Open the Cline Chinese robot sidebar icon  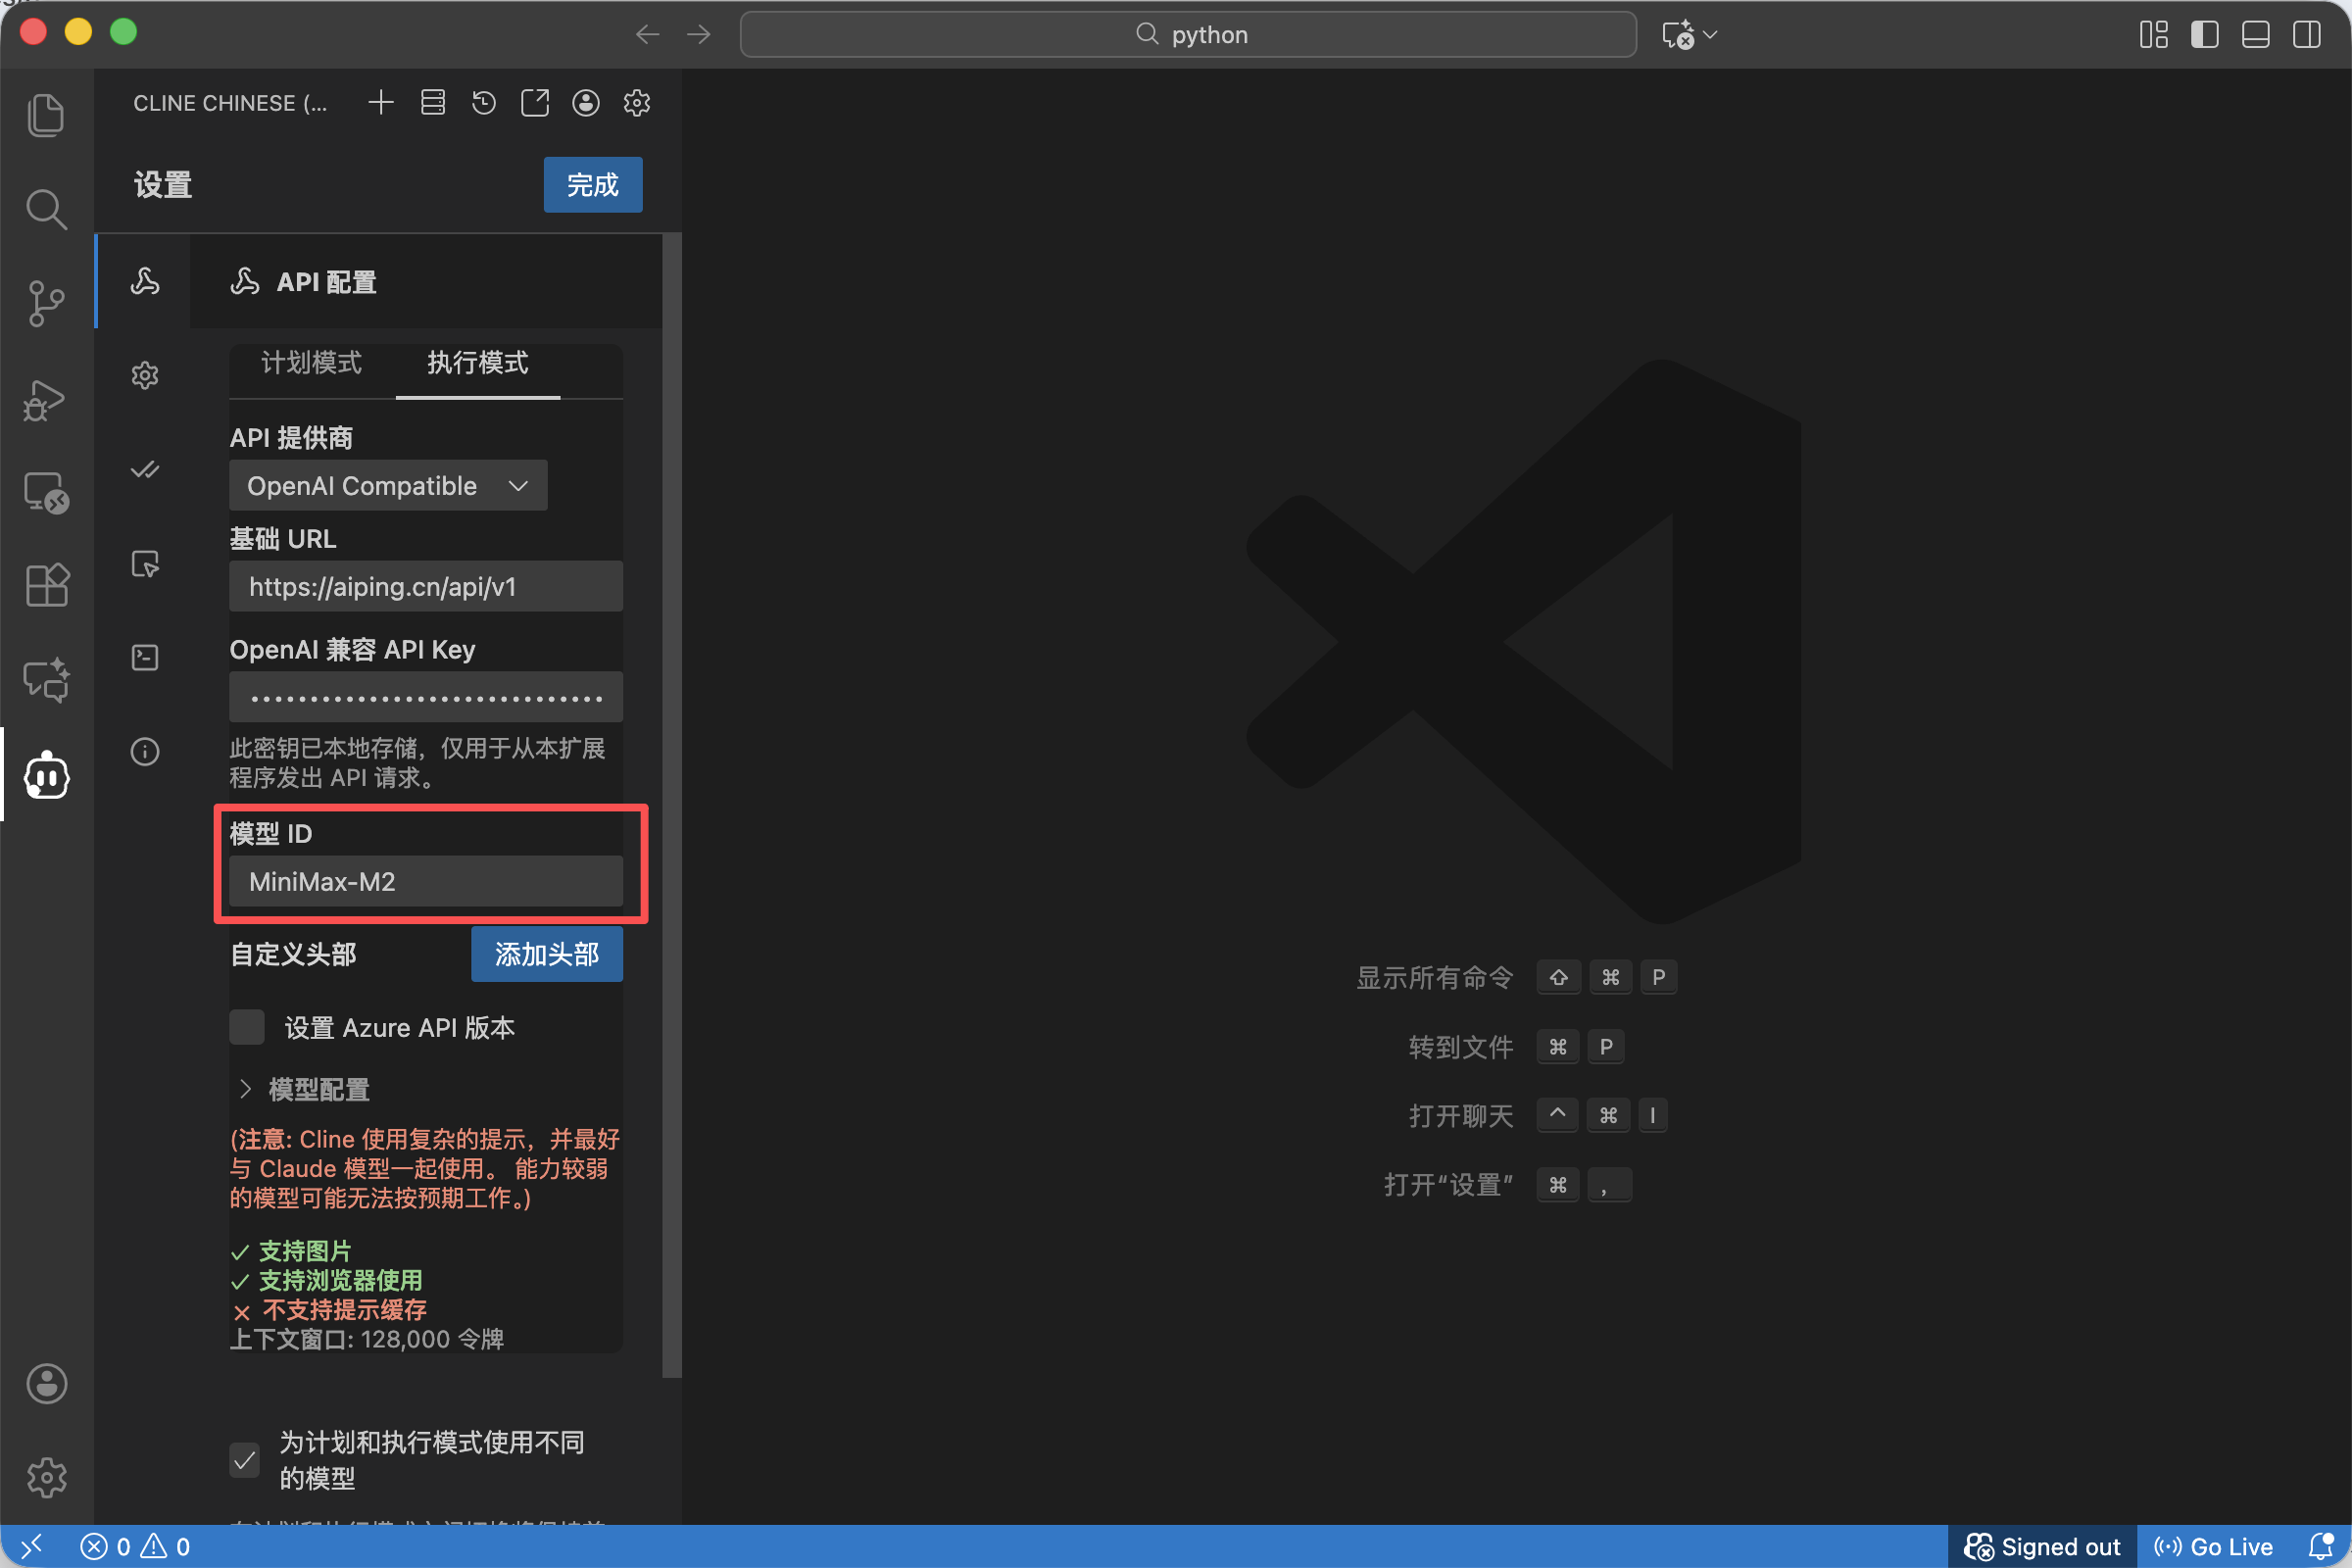pyautogui.click(x=46, y=776)
